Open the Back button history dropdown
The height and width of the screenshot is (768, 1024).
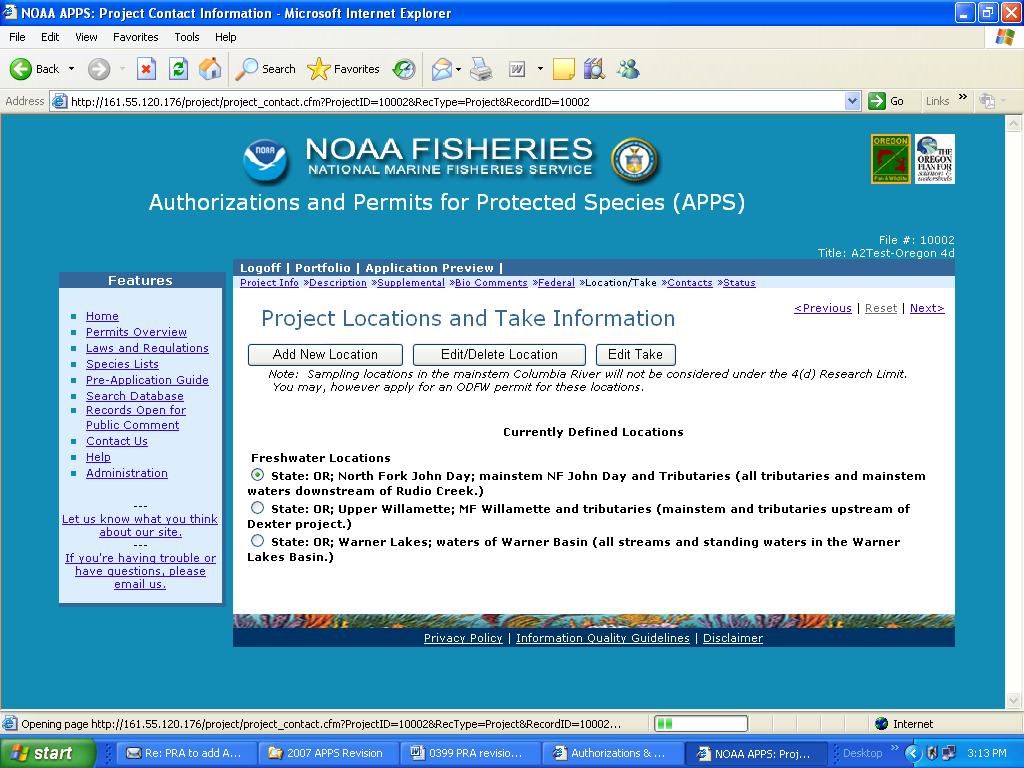[x=71, y=69]
